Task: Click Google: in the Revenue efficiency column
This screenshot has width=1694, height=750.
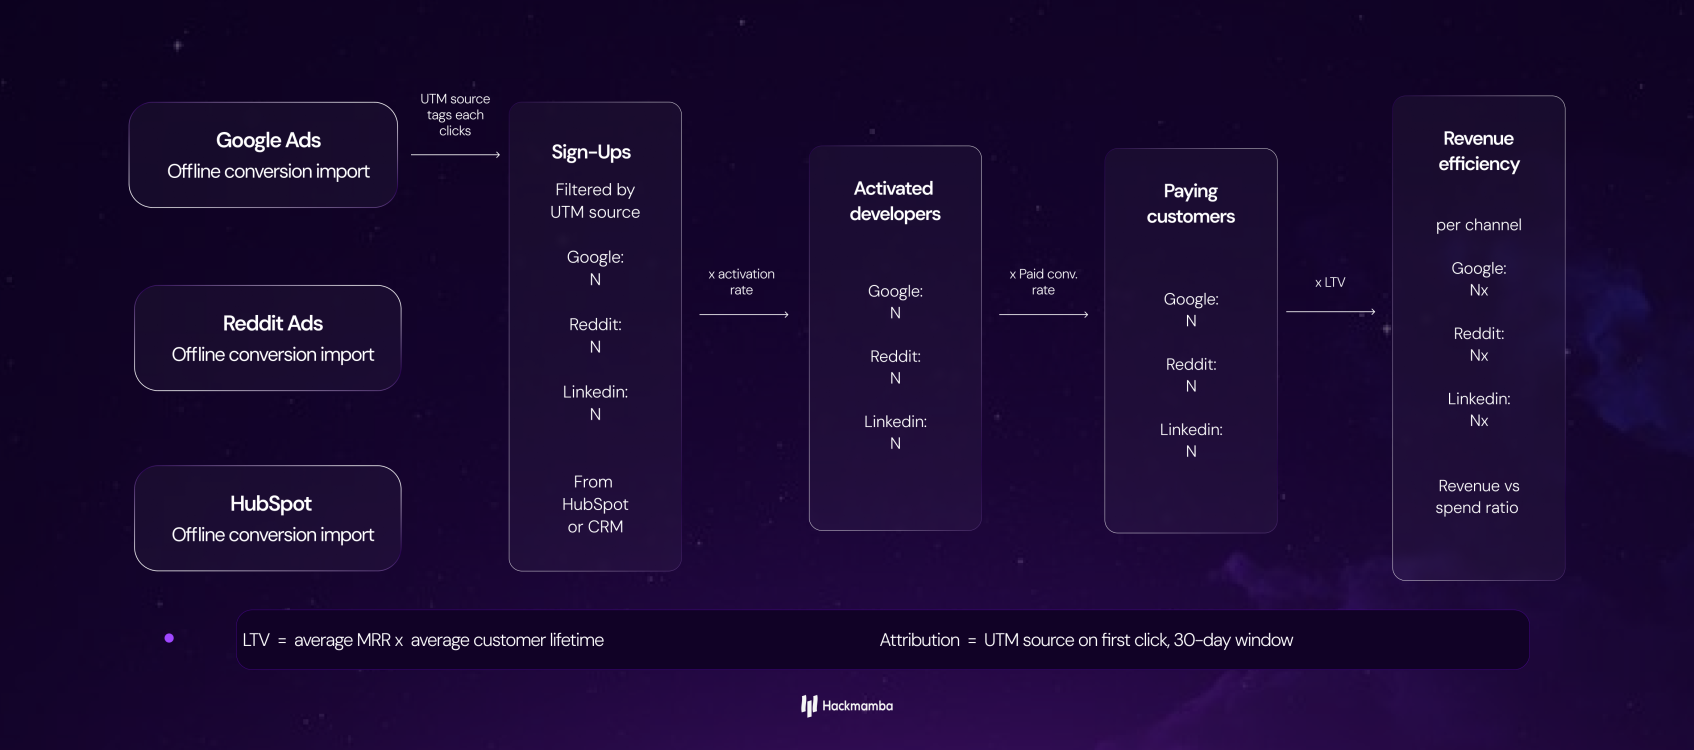Action: (x=1479, y=268)
